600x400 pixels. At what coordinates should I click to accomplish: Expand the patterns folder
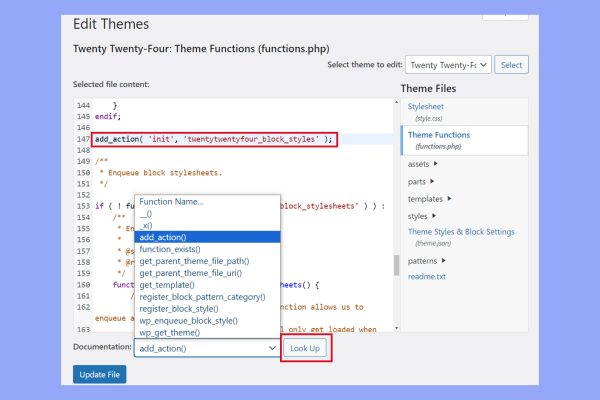(x=428, y=259)
